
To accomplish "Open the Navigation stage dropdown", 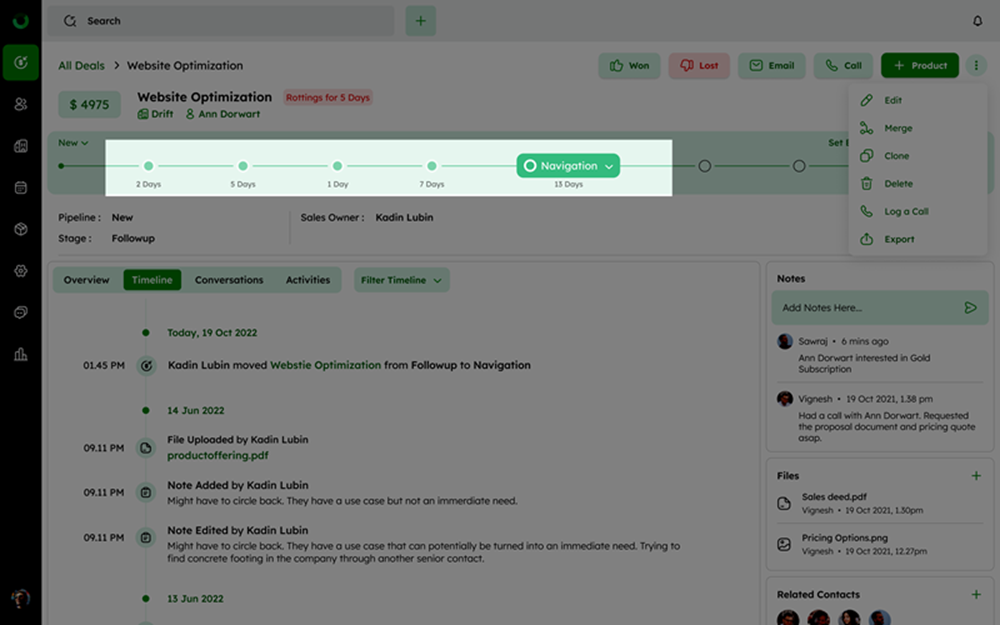I will coord(568,166).
